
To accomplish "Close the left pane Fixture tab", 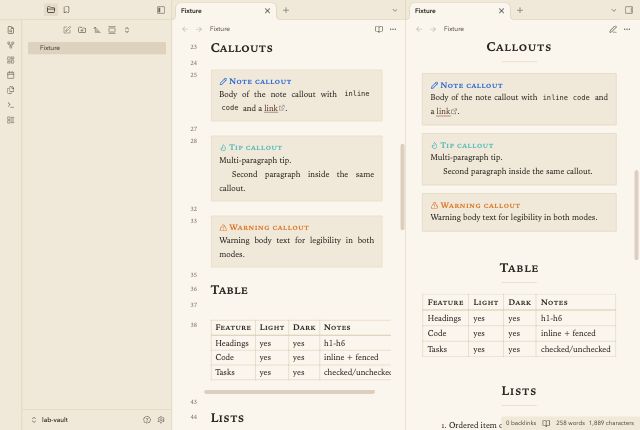I will (x=267, y=11).
